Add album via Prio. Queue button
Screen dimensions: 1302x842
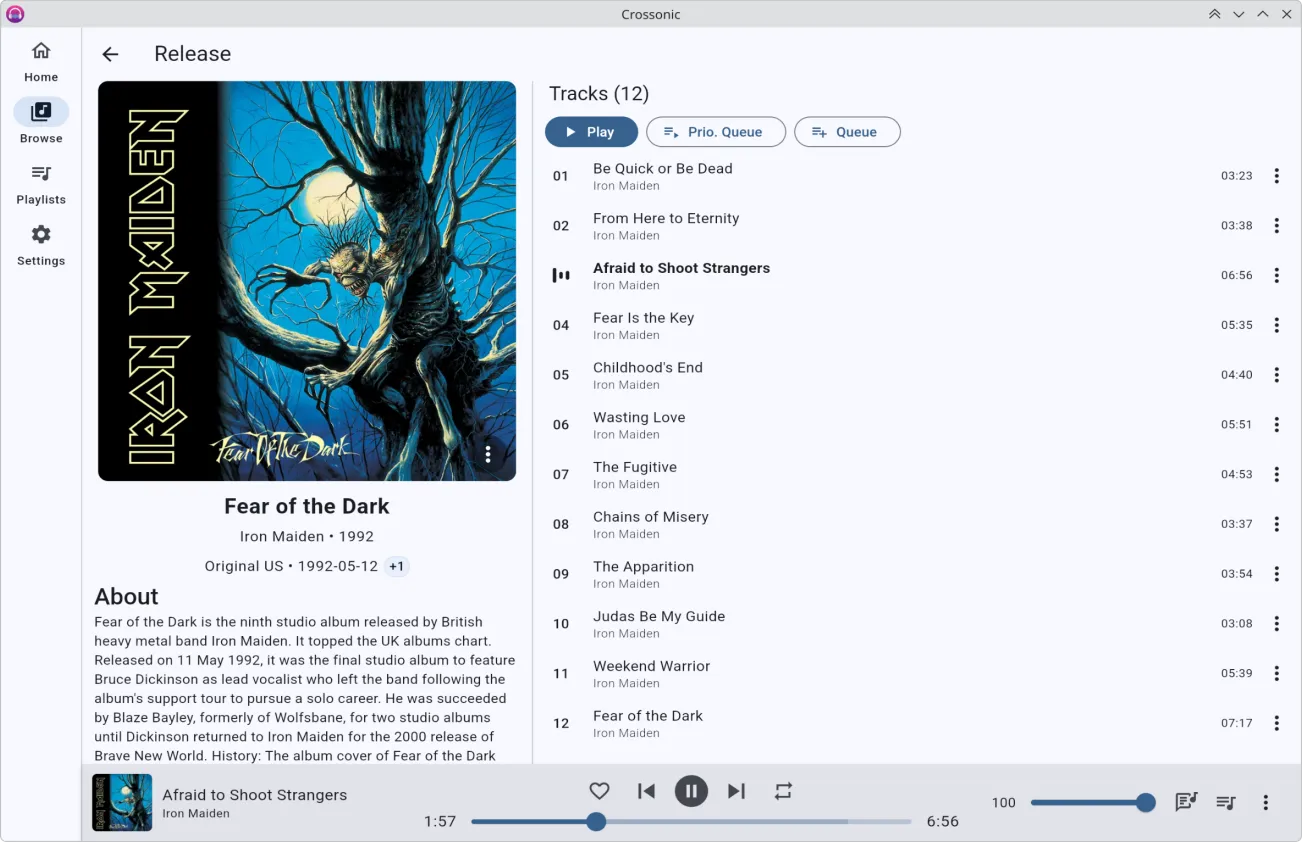(x=716, y=132)
